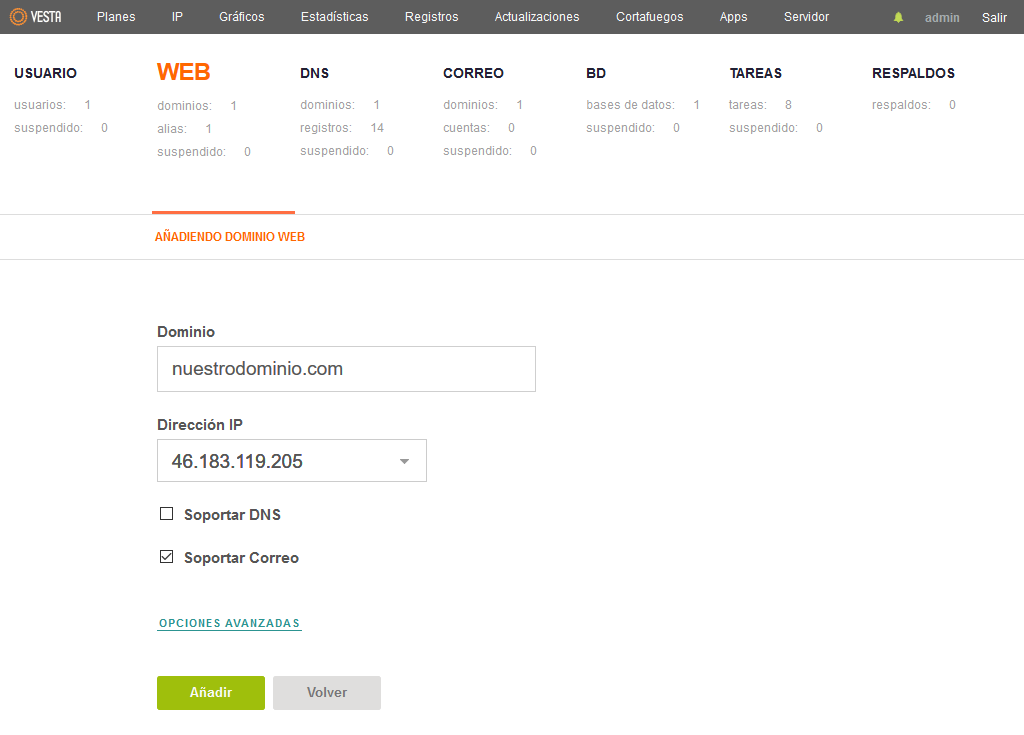Go to the Cortafuegos menu

pyautogui.click(x=649, y=17)
